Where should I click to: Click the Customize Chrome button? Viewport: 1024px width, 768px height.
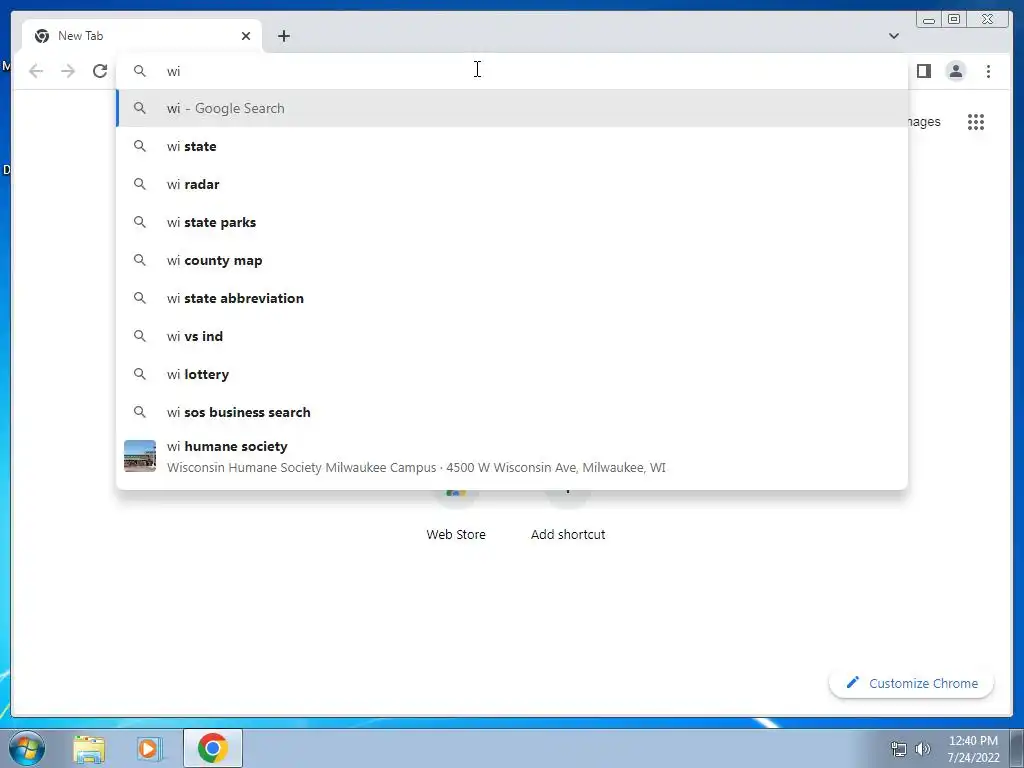[912, 683]
